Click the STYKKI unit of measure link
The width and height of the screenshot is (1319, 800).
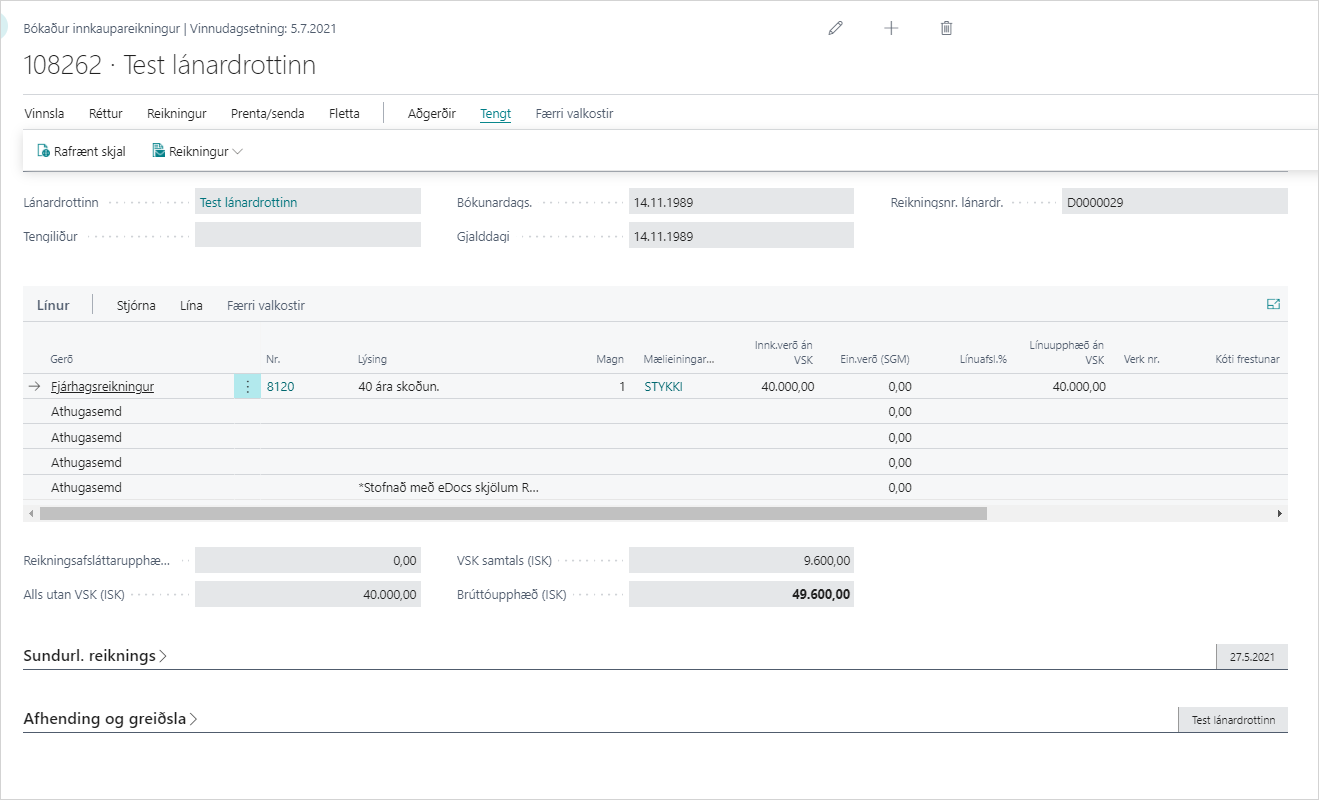click(664, 386)
